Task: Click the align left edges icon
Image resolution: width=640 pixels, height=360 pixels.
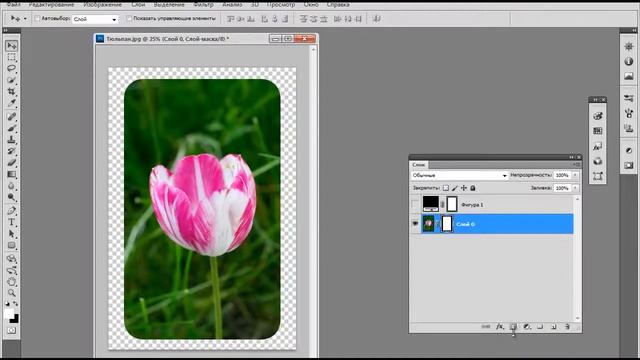Action: click(264, 18)
